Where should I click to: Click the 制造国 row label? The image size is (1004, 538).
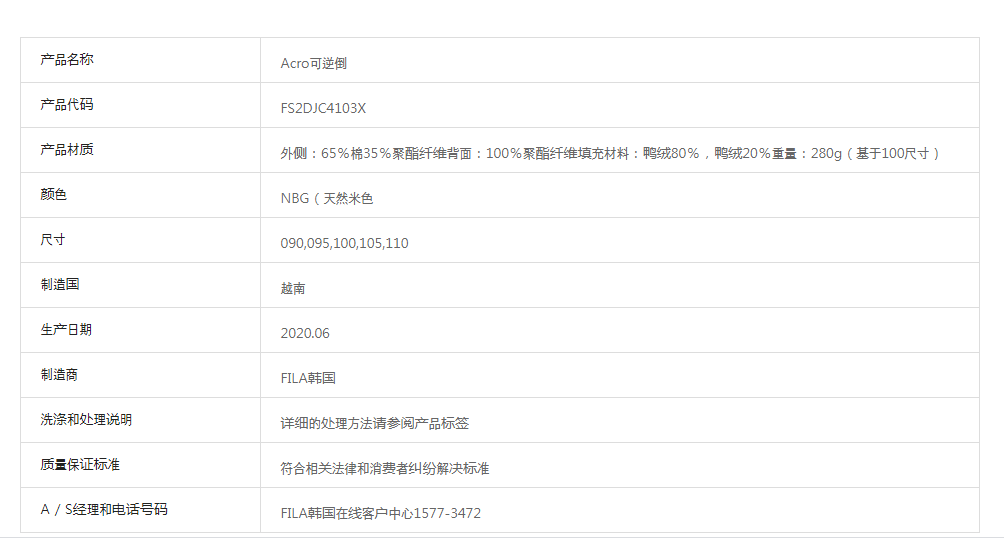tap(60, 285)
